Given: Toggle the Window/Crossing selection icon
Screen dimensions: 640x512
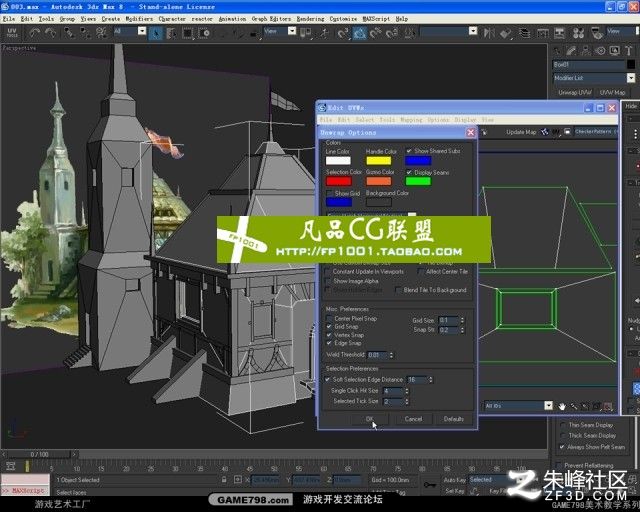Looking at the screenshot, I should (x=204, y=33).
